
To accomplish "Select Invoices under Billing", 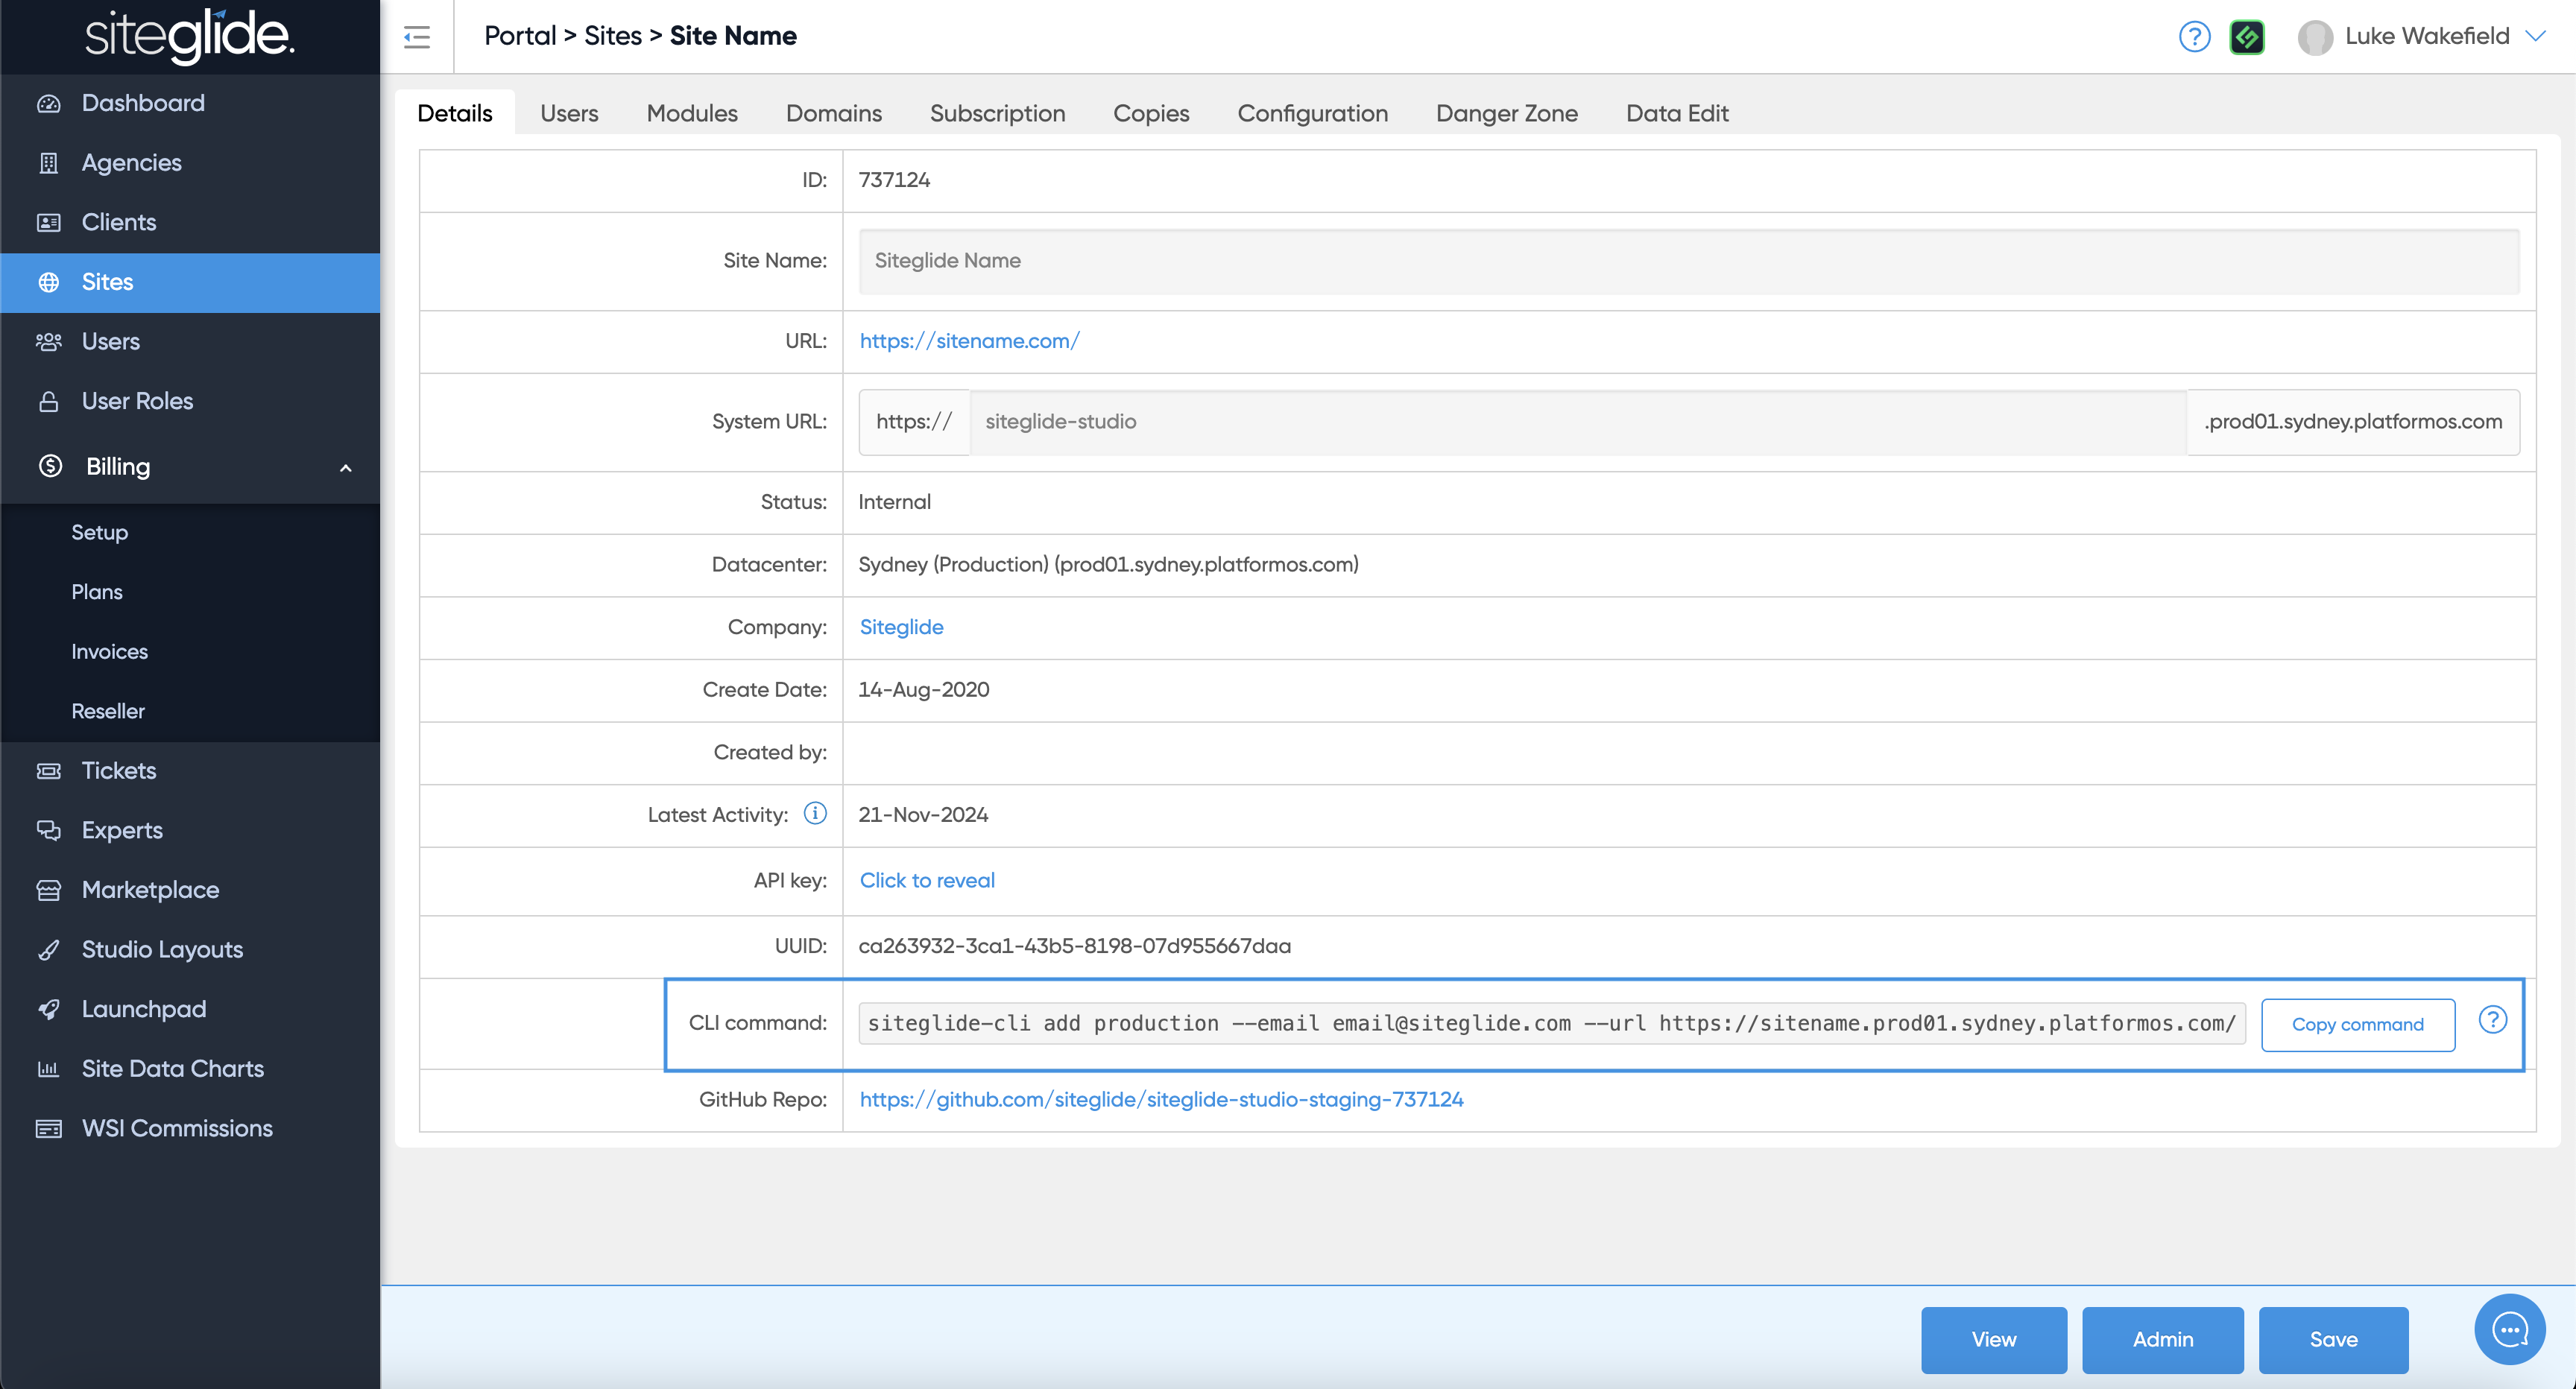I will (x=109, y=651).
